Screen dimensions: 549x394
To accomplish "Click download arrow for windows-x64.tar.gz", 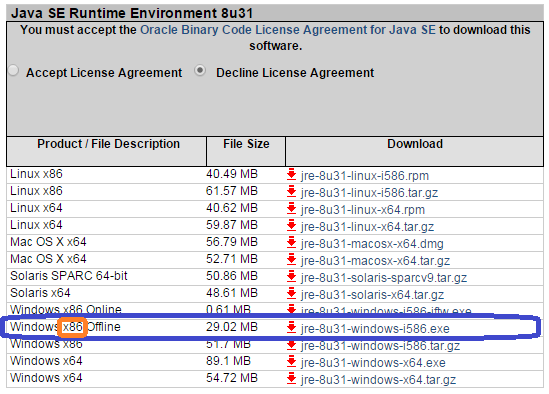I will [291, 379].
